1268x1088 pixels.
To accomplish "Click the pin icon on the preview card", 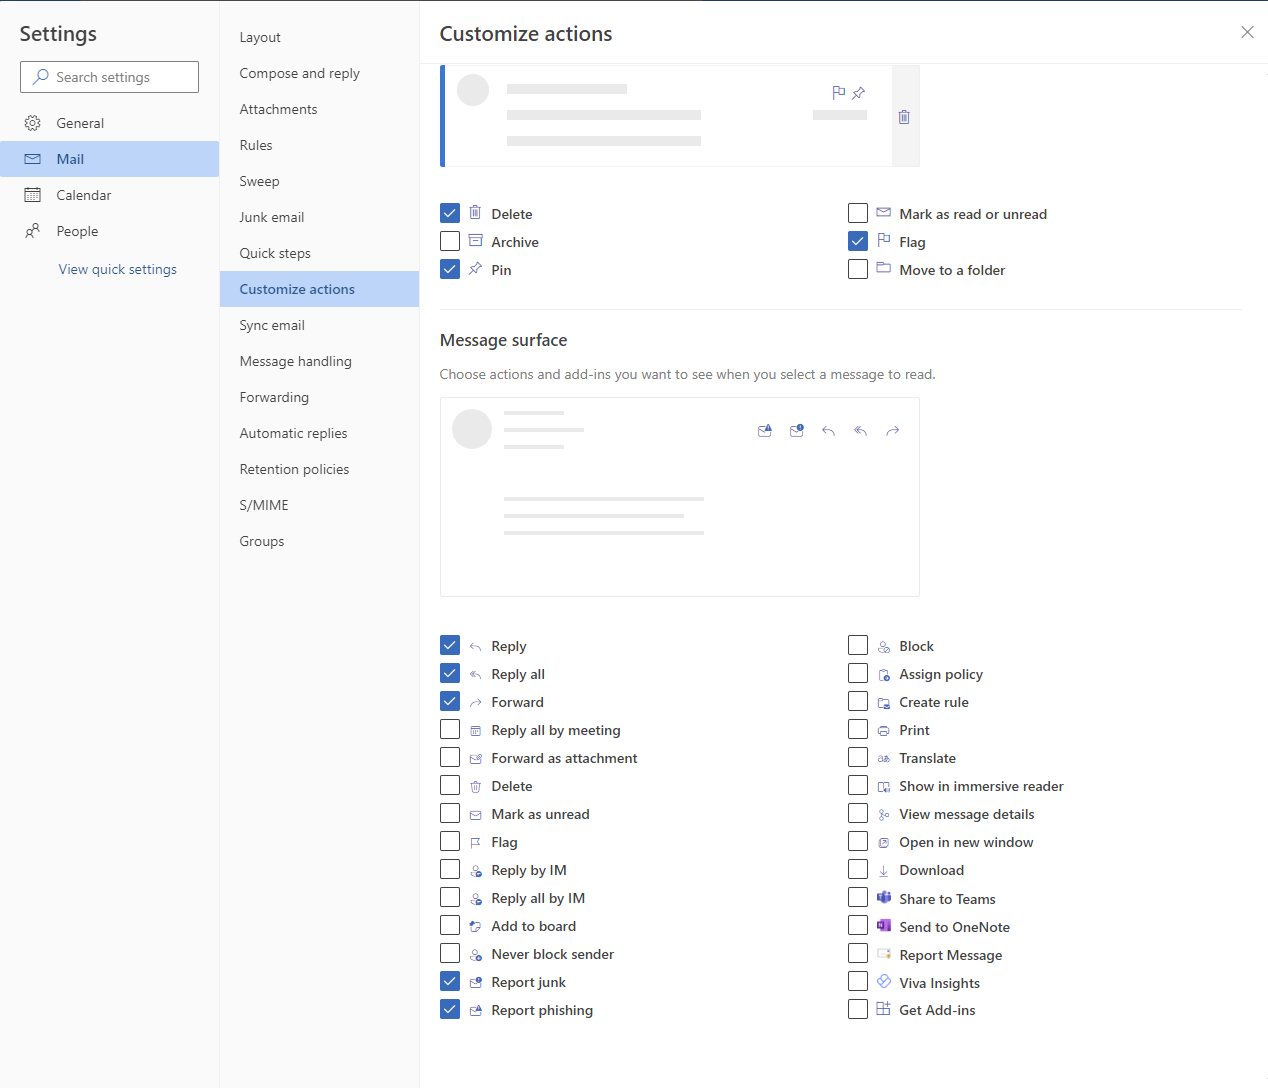I will 858,92.
